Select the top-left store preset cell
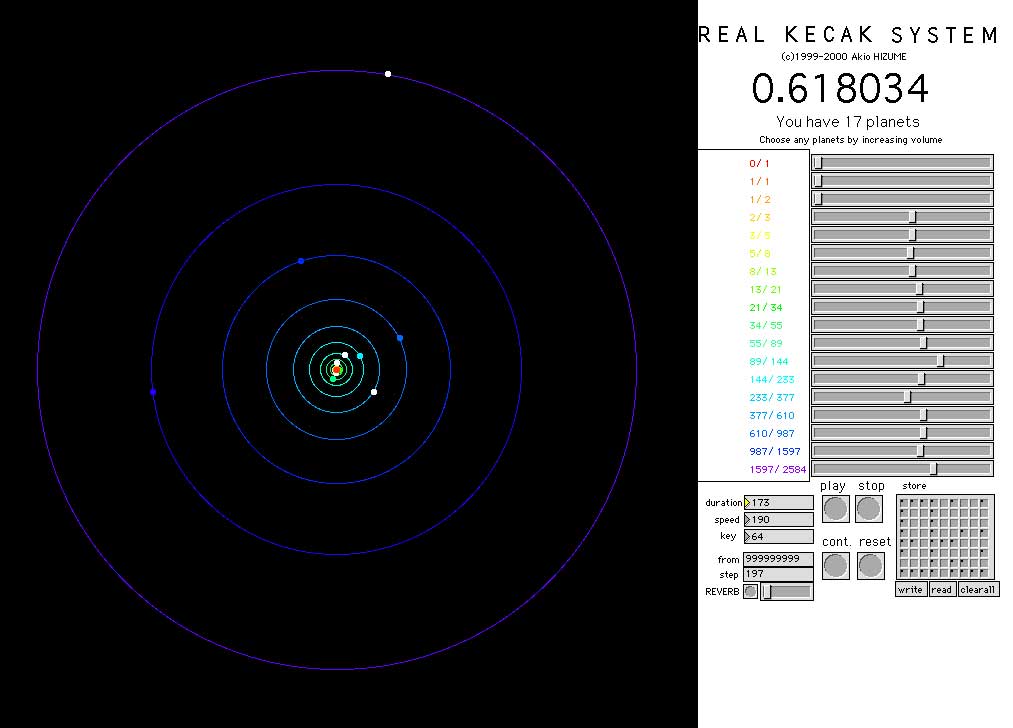Viewport: 1013px width, 728px height. click(904, 503)
